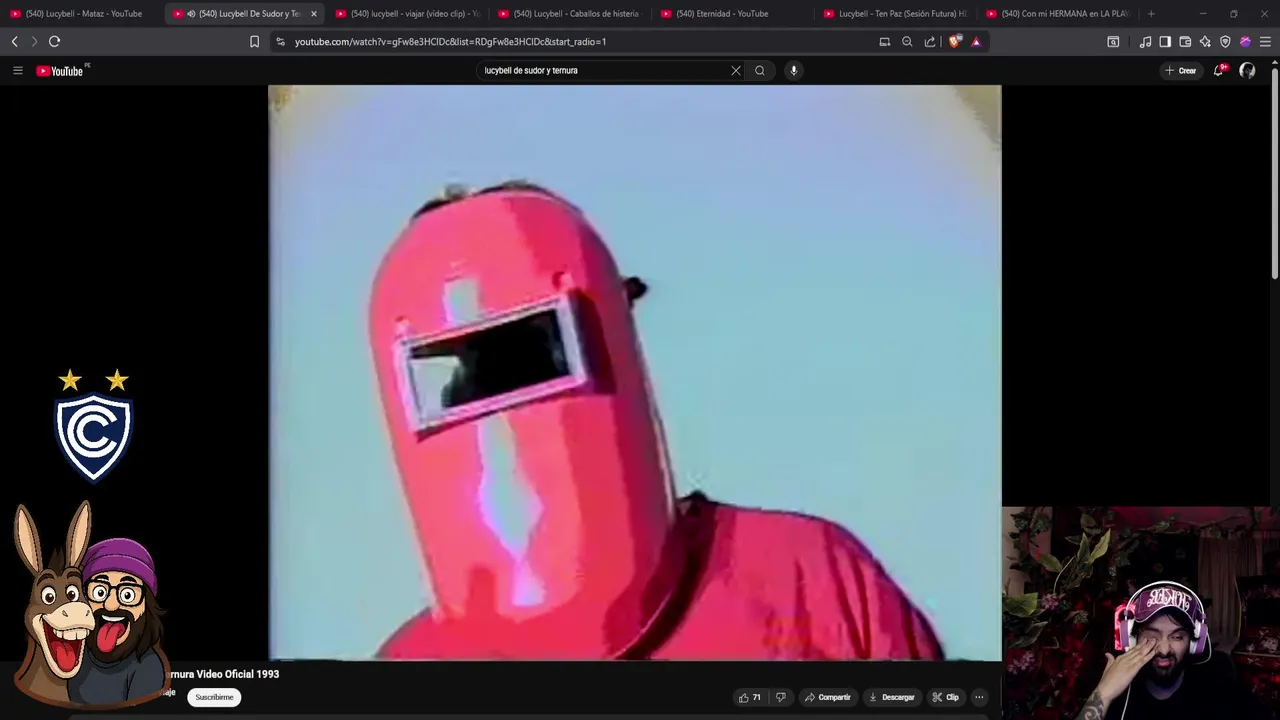This screenshot has width=1280, height=720.
Task: Reload the YouTube page
Action: click(x=54, y=41)
